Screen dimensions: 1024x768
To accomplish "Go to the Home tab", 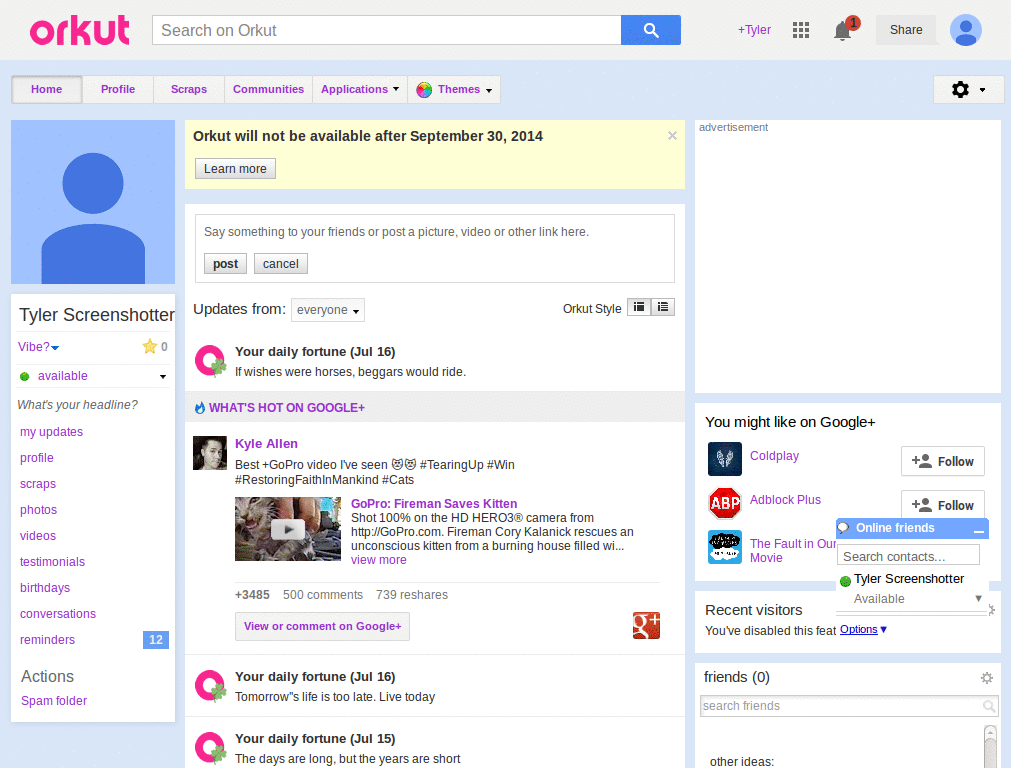I will click(x=46, y=89).
